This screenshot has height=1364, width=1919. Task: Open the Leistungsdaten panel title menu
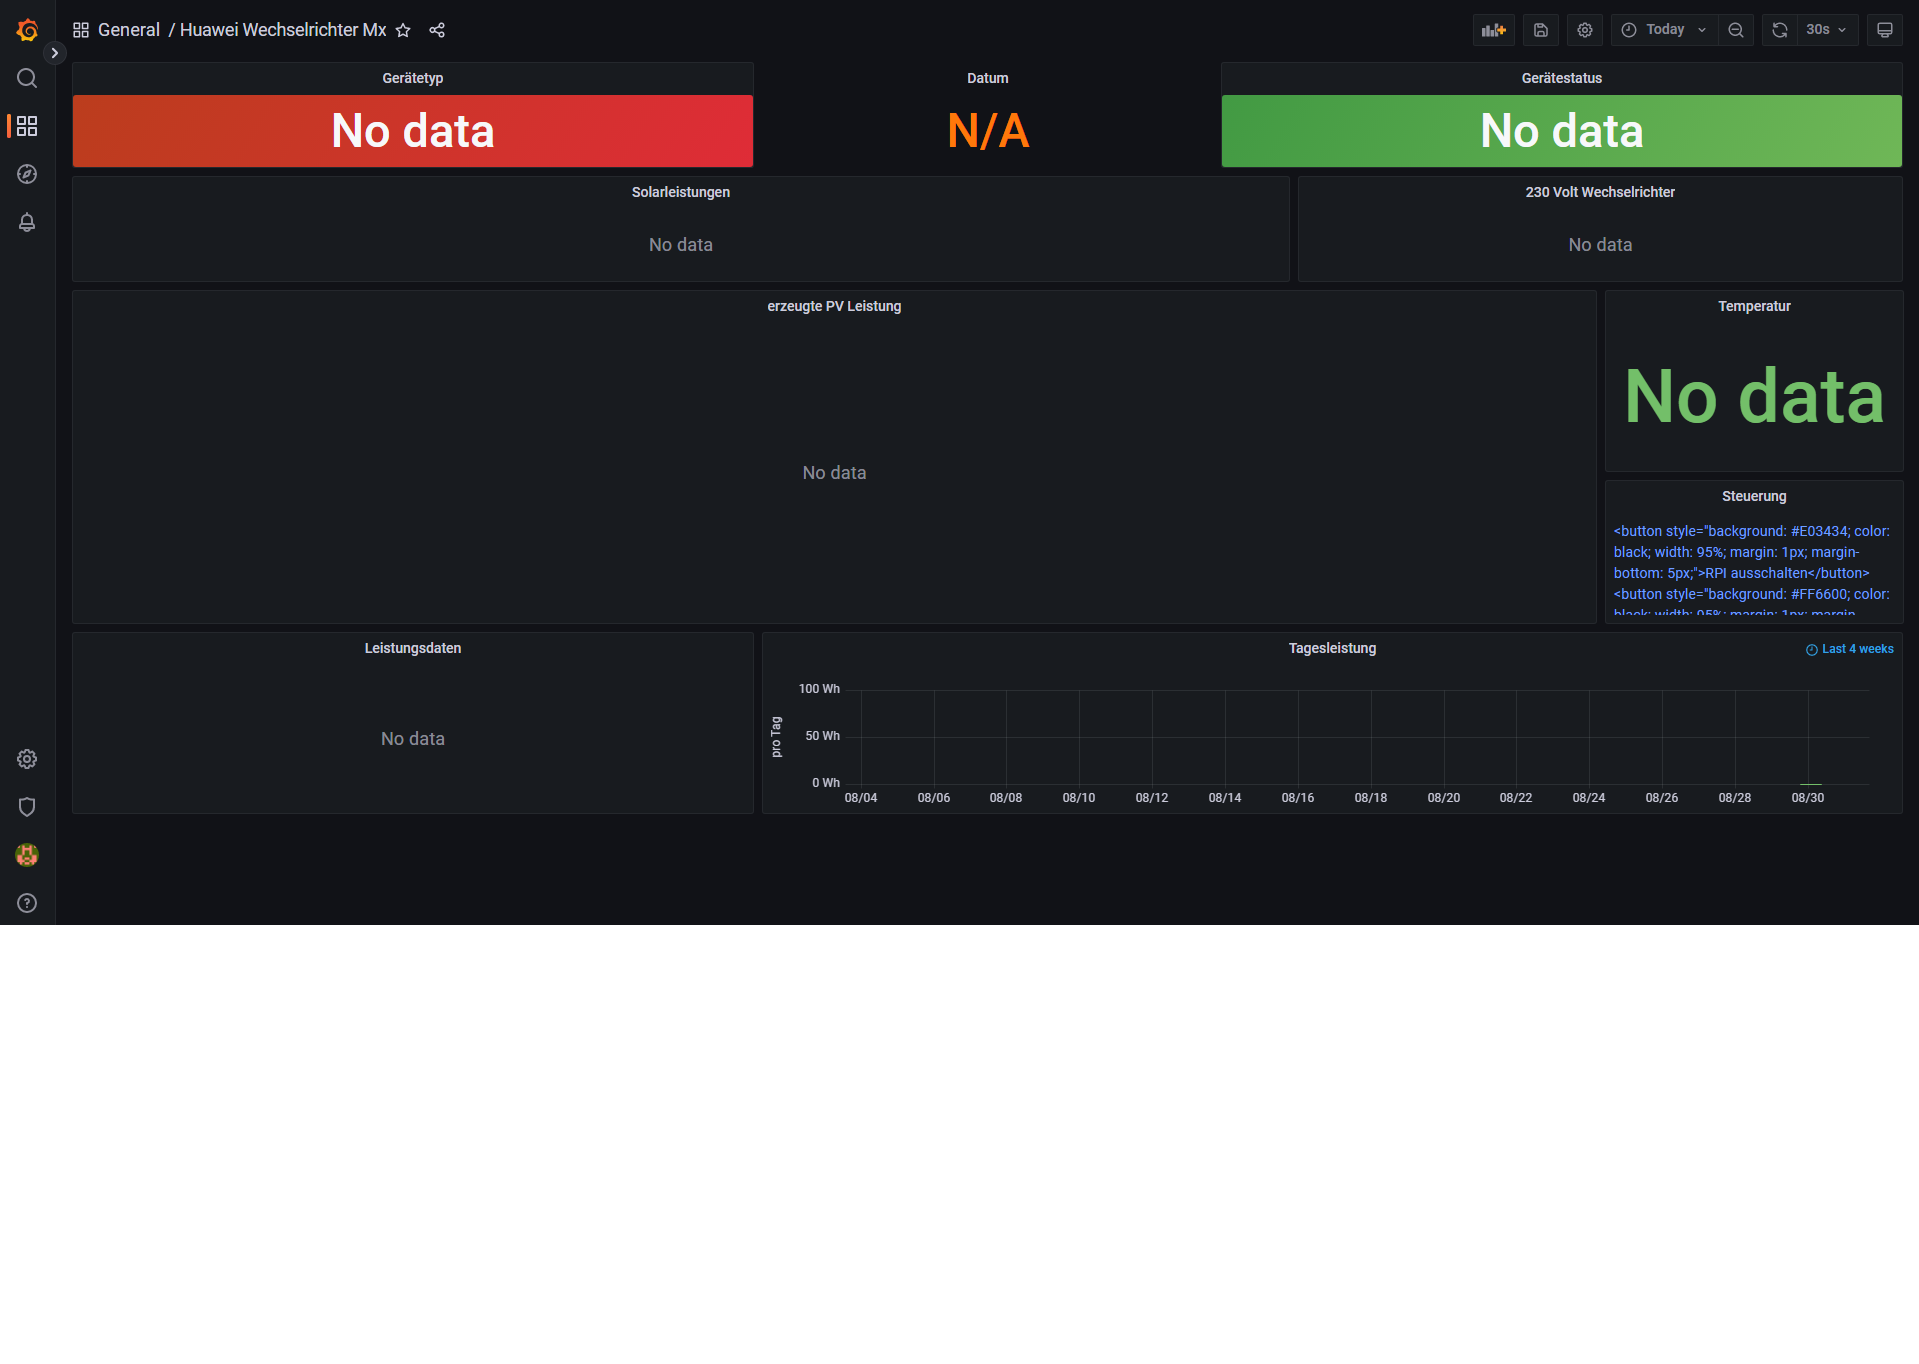tap(412, 648)
